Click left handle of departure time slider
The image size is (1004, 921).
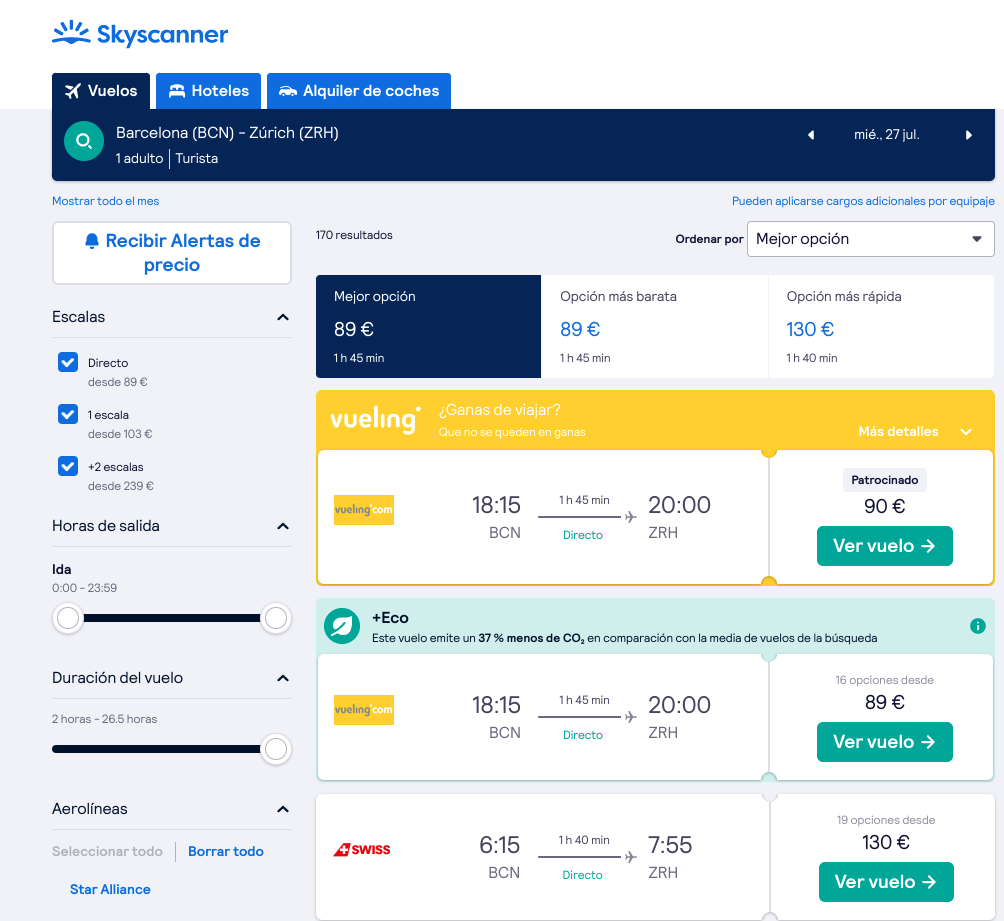pos(68,618)
